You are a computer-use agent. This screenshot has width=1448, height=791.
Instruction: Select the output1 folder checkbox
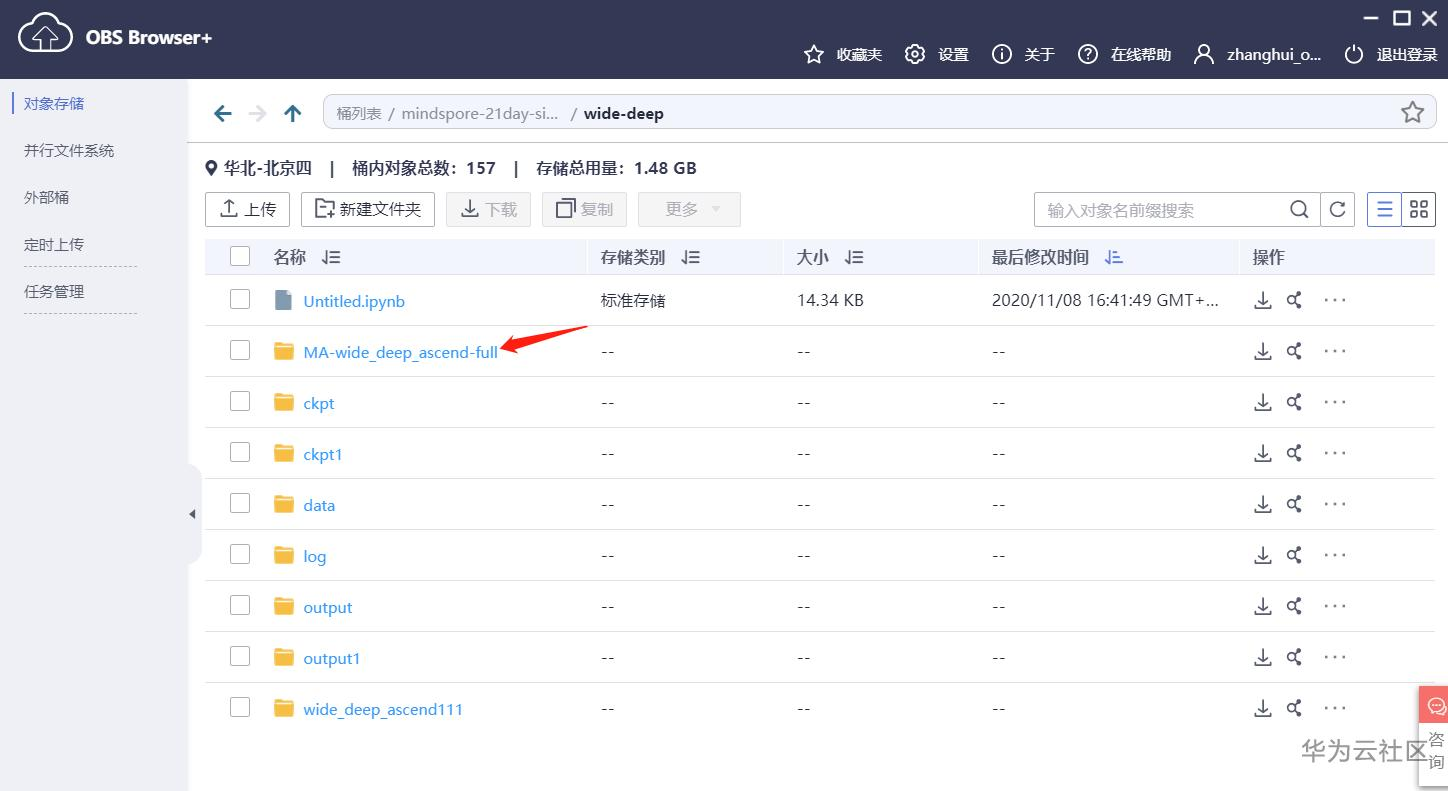[x=240, y=656]
